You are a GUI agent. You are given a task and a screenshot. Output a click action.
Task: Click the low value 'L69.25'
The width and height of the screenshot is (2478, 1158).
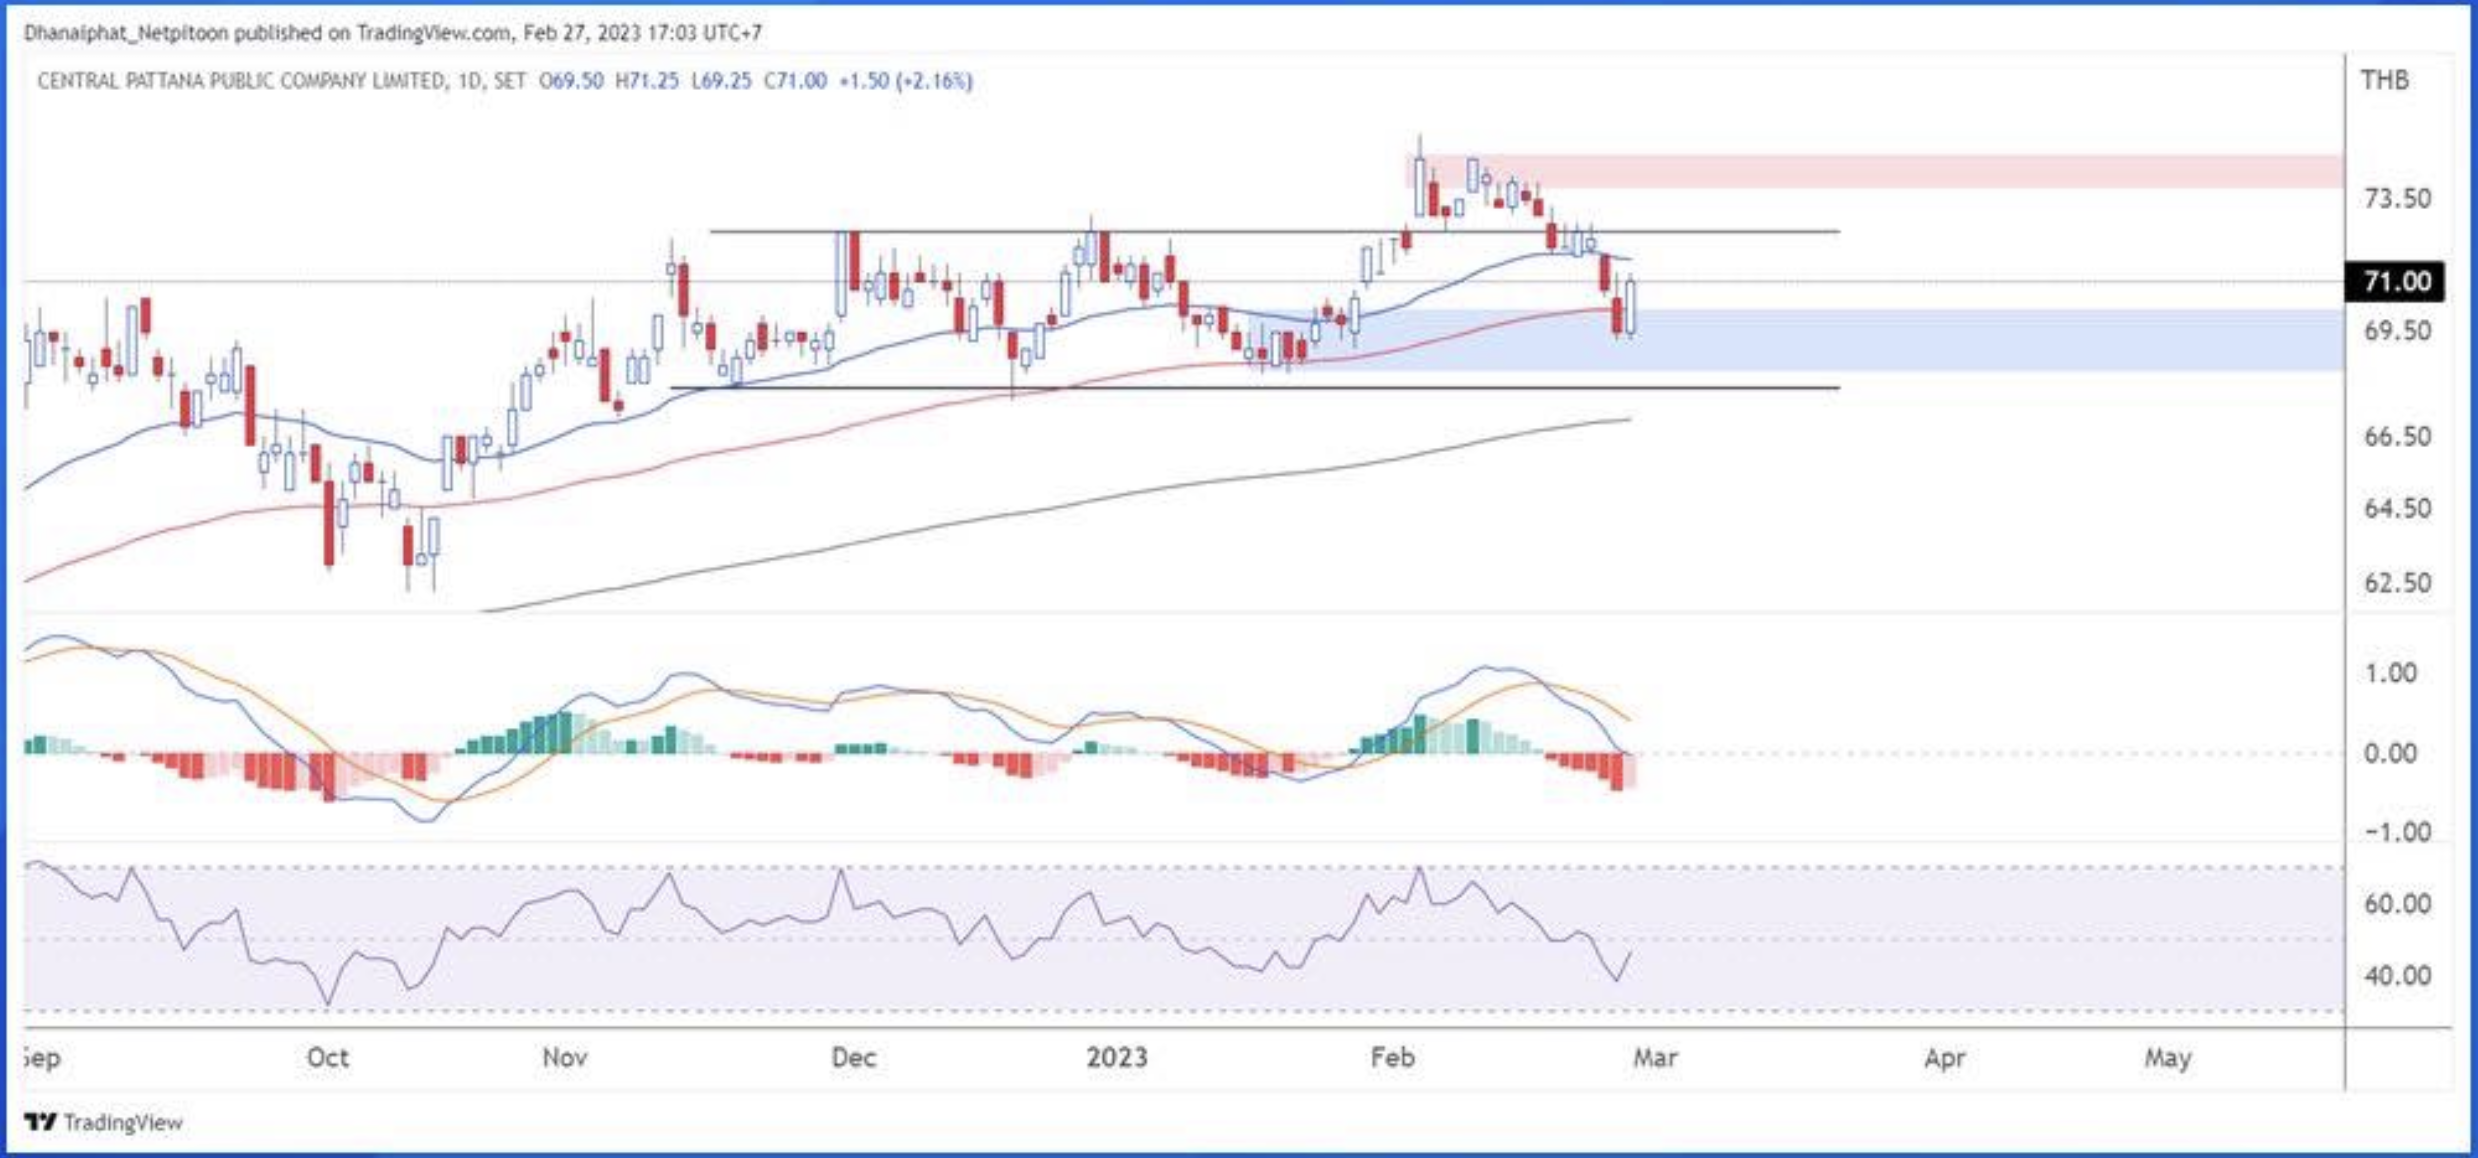721,81
